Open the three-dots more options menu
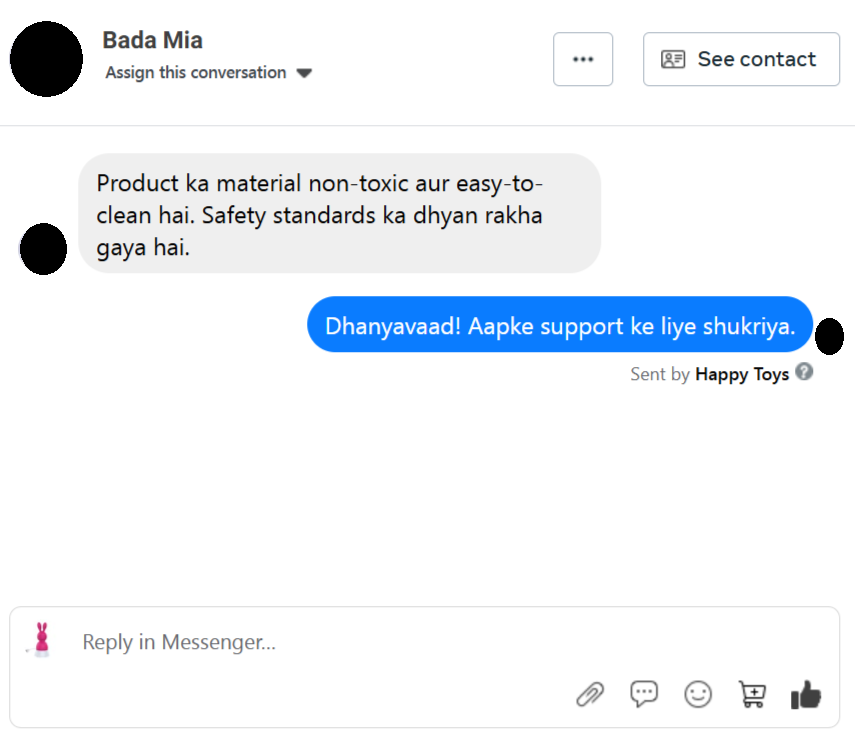The height and width of the screenshot is (740, 855). [583, 59]
